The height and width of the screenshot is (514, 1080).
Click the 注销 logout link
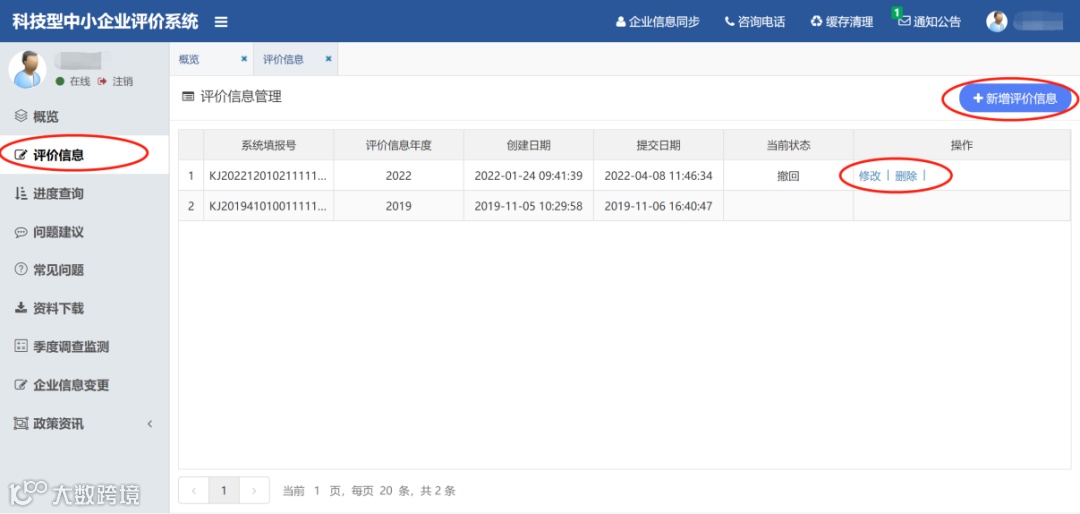(x=116, y=81)
